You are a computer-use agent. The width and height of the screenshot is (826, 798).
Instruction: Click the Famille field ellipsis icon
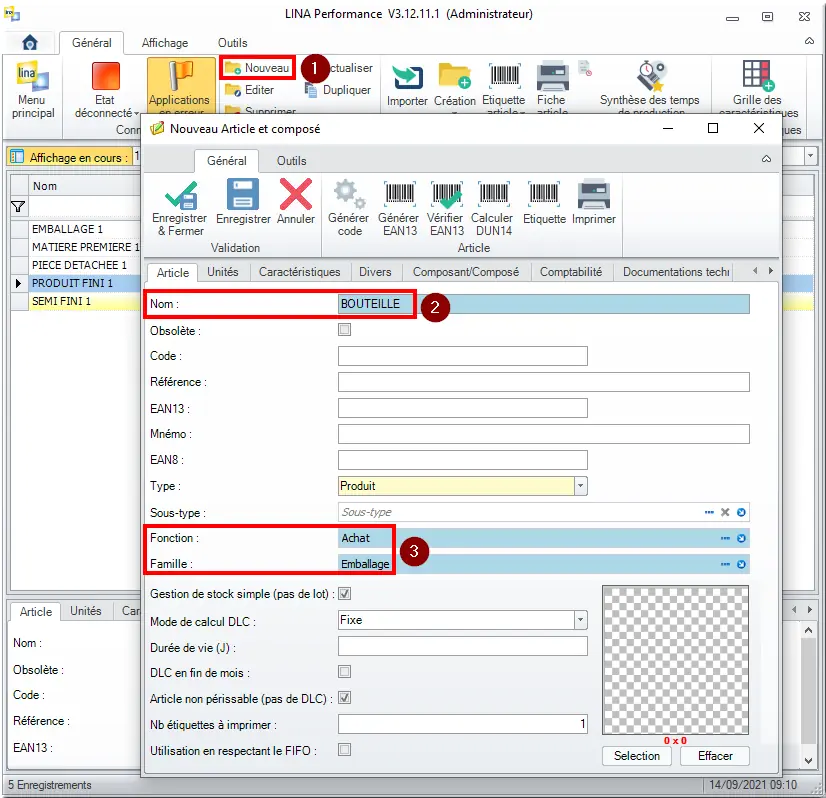[x=725, y=564]
